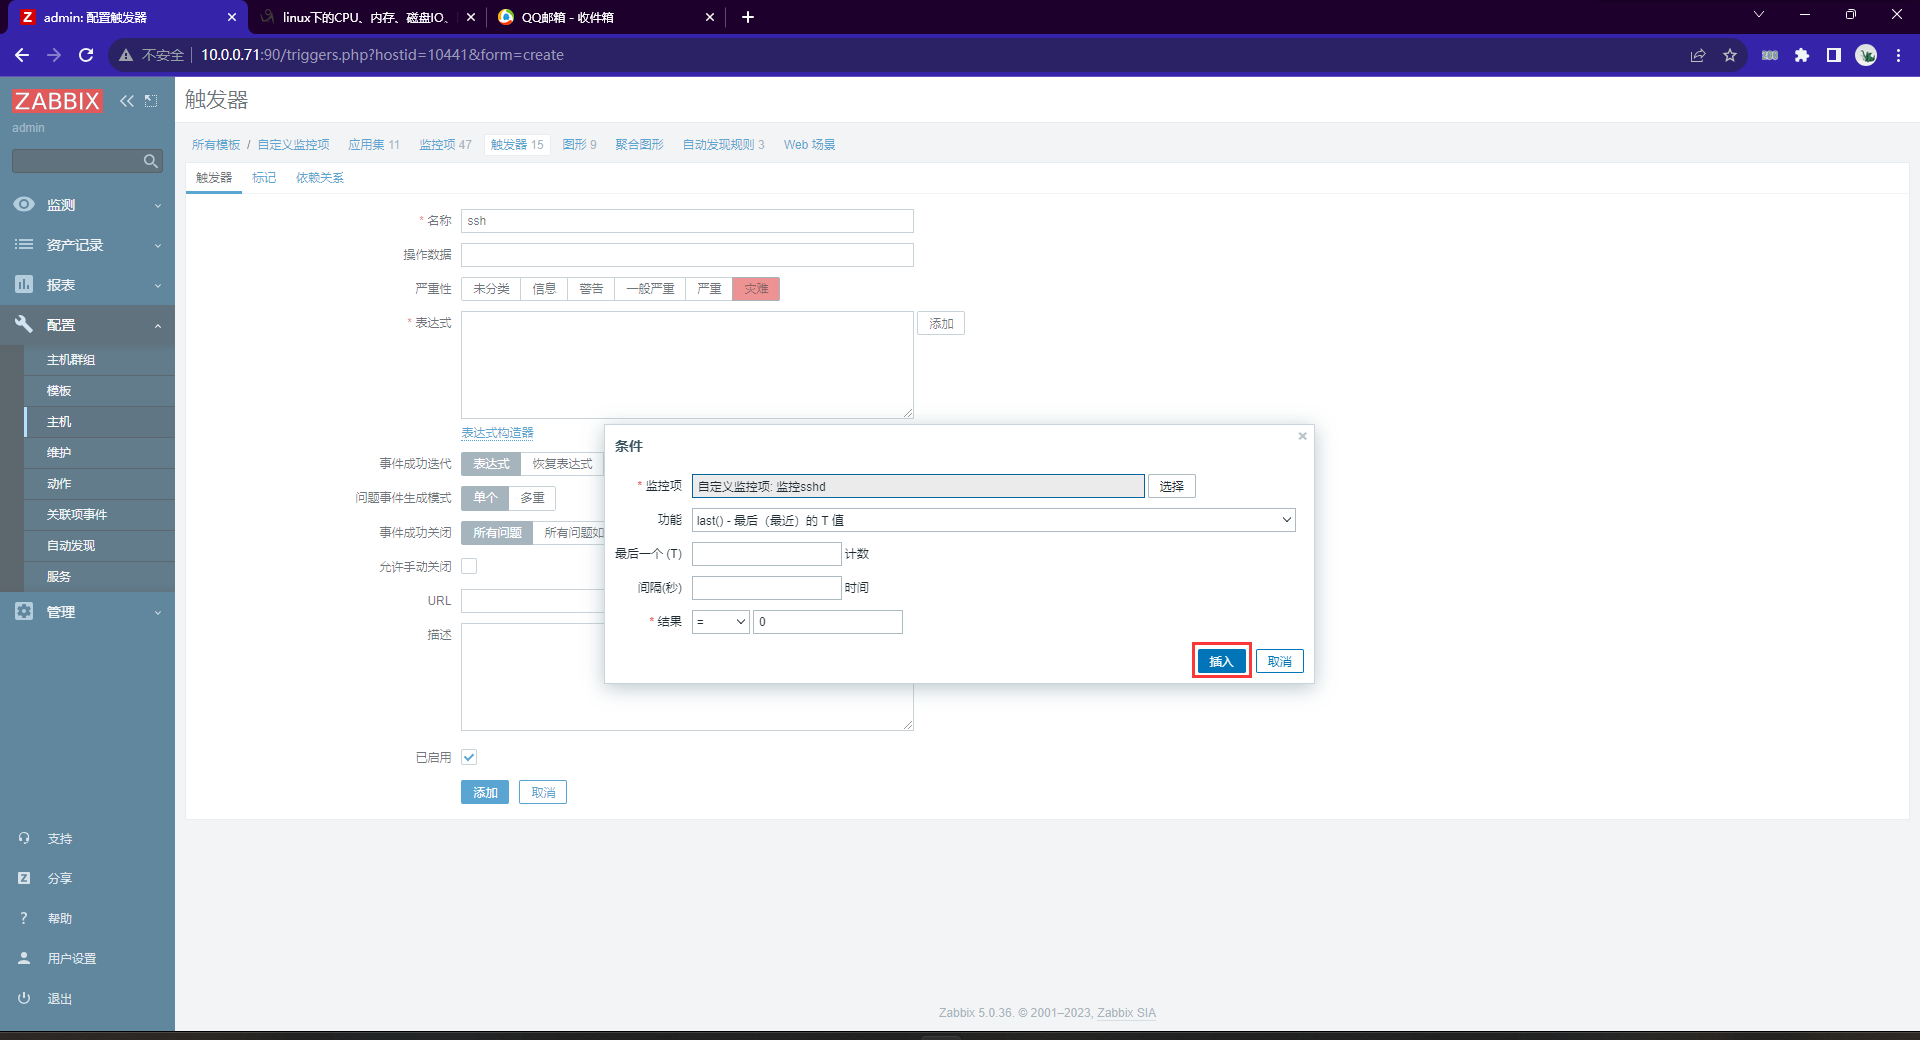Select 单个 problem event mode
Image resolution: width=1920 pixels, height=1040 pixels.
click(485, 498)
